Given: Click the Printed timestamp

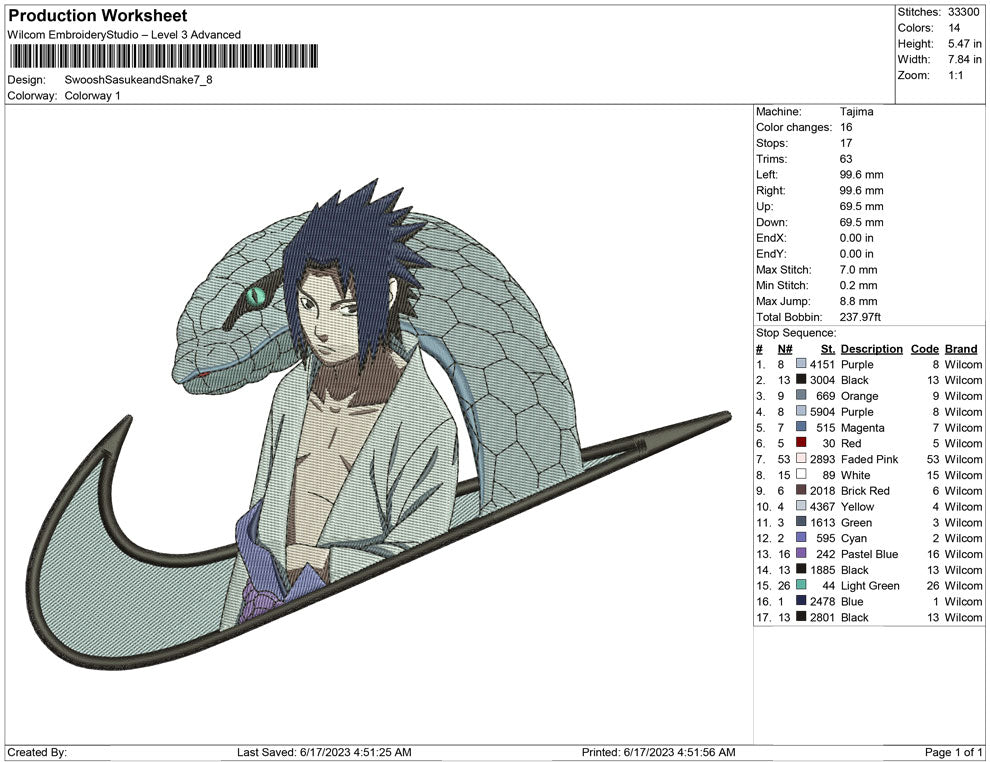Looking at the screenshot, I should (x=659, y=752).
